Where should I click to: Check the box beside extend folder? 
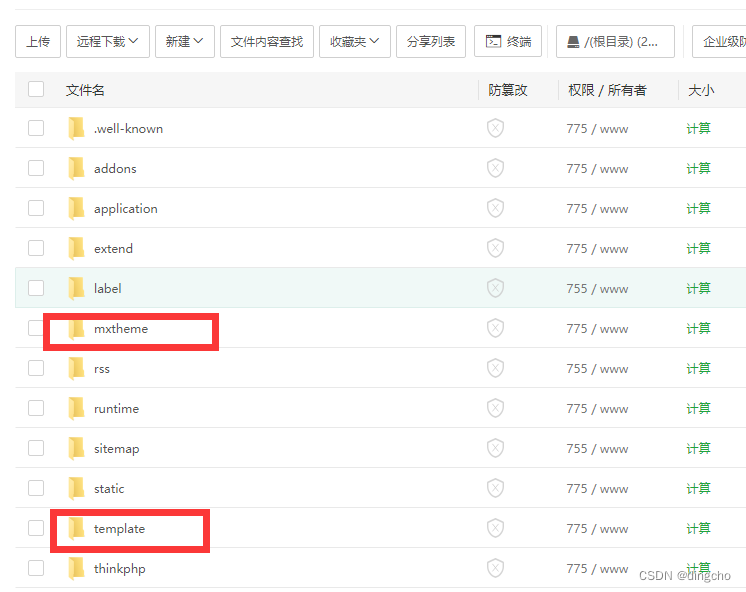pyautogui.click(x=36, y=248)
